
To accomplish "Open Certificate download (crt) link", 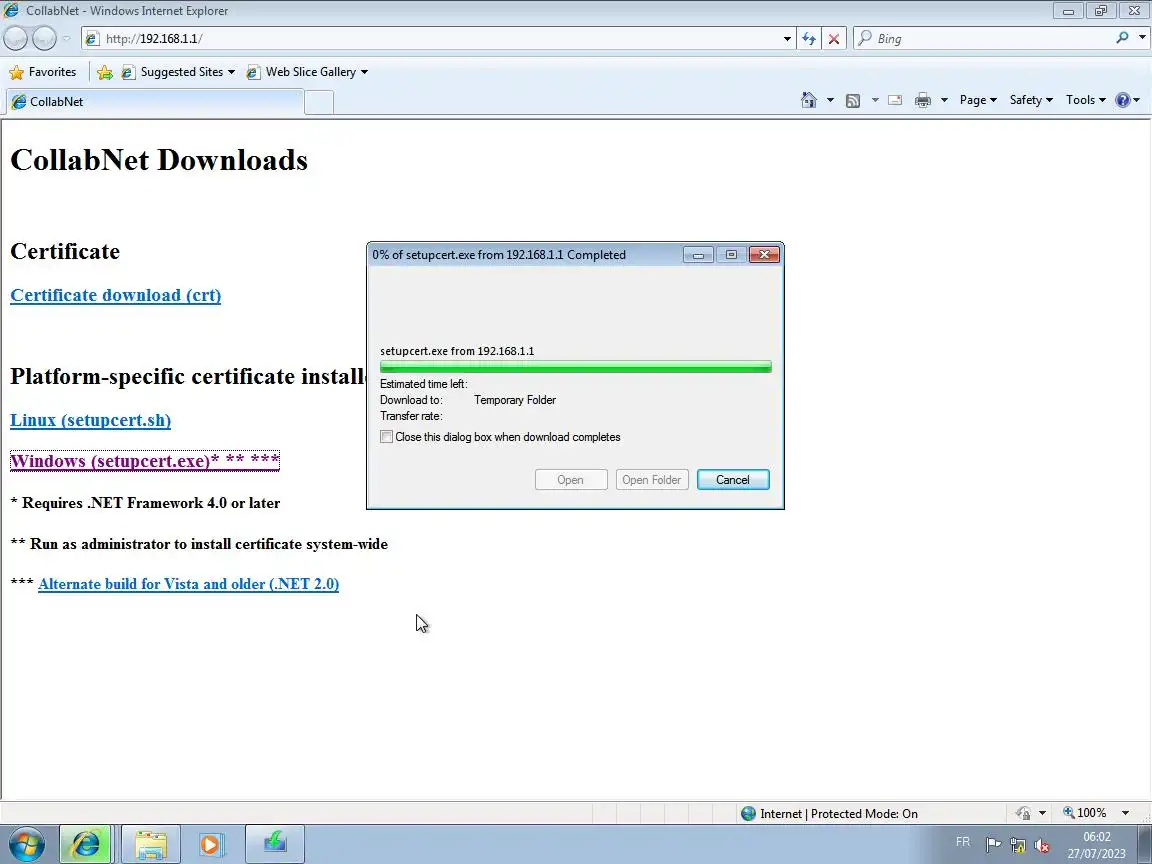I will tap(115, 295).
